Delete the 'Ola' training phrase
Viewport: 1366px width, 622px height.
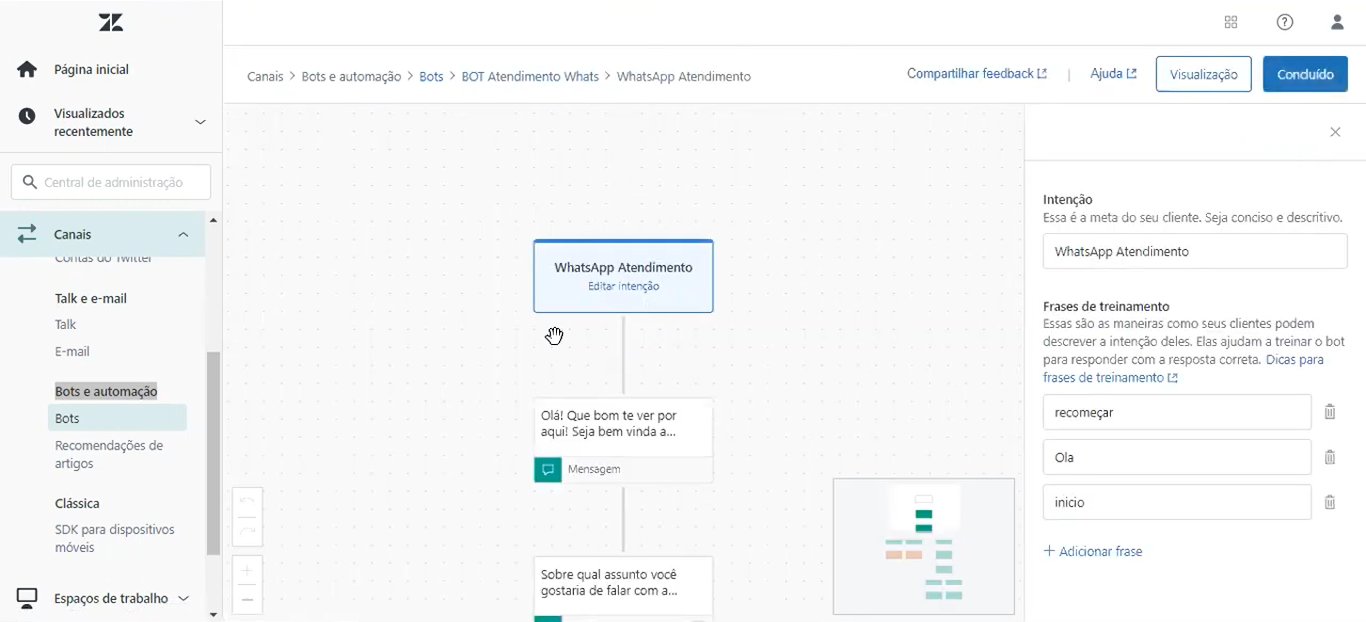coord(1330,457)
